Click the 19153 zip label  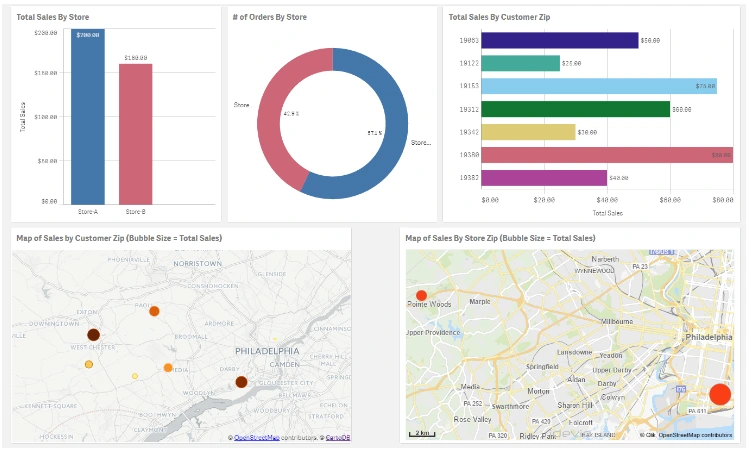[469, 86]
